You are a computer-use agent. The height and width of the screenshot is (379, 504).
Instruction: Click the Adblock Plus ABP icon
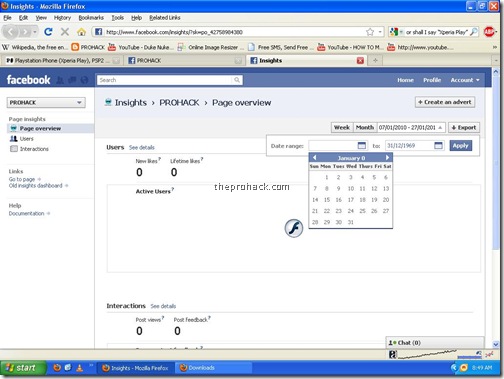click(489, 32)
